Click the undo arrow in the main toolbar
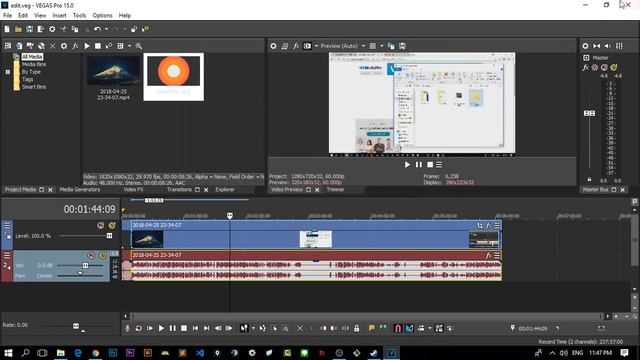The width and height of the screenshot is (640, 360). 97,29
